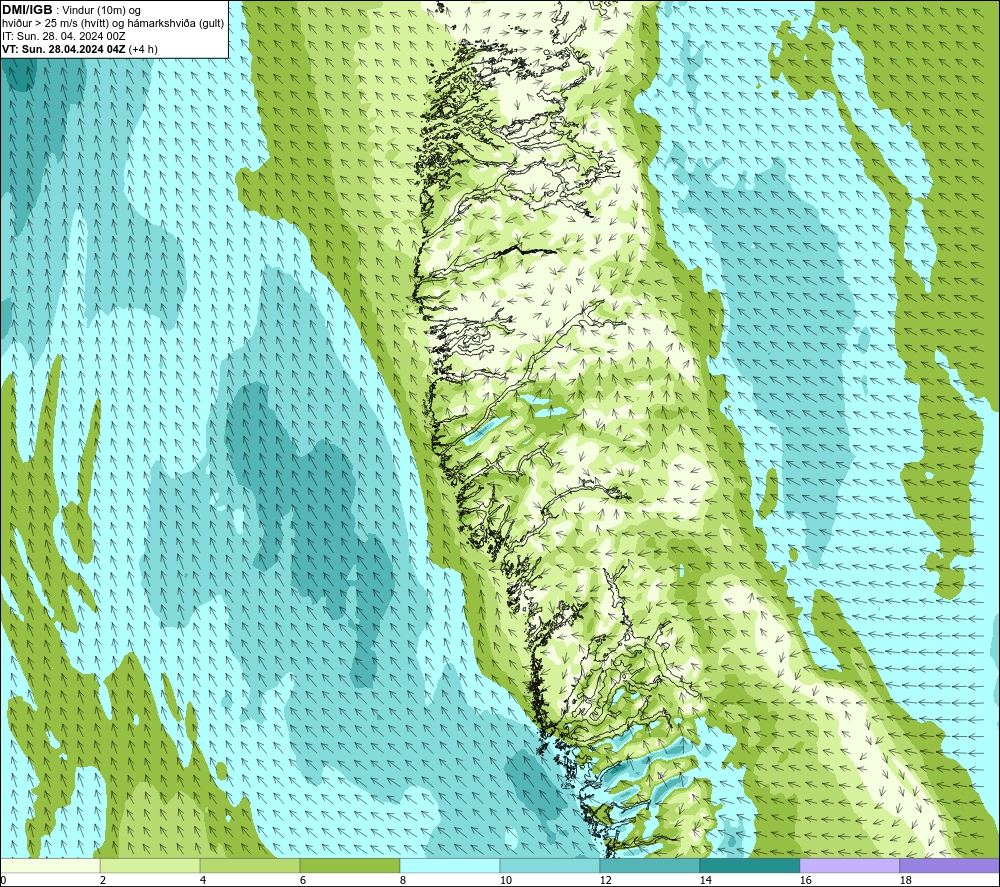Screen dimensions: 1000x887
Task: Click the '18' scale label
Action: (x=905, y=881)
